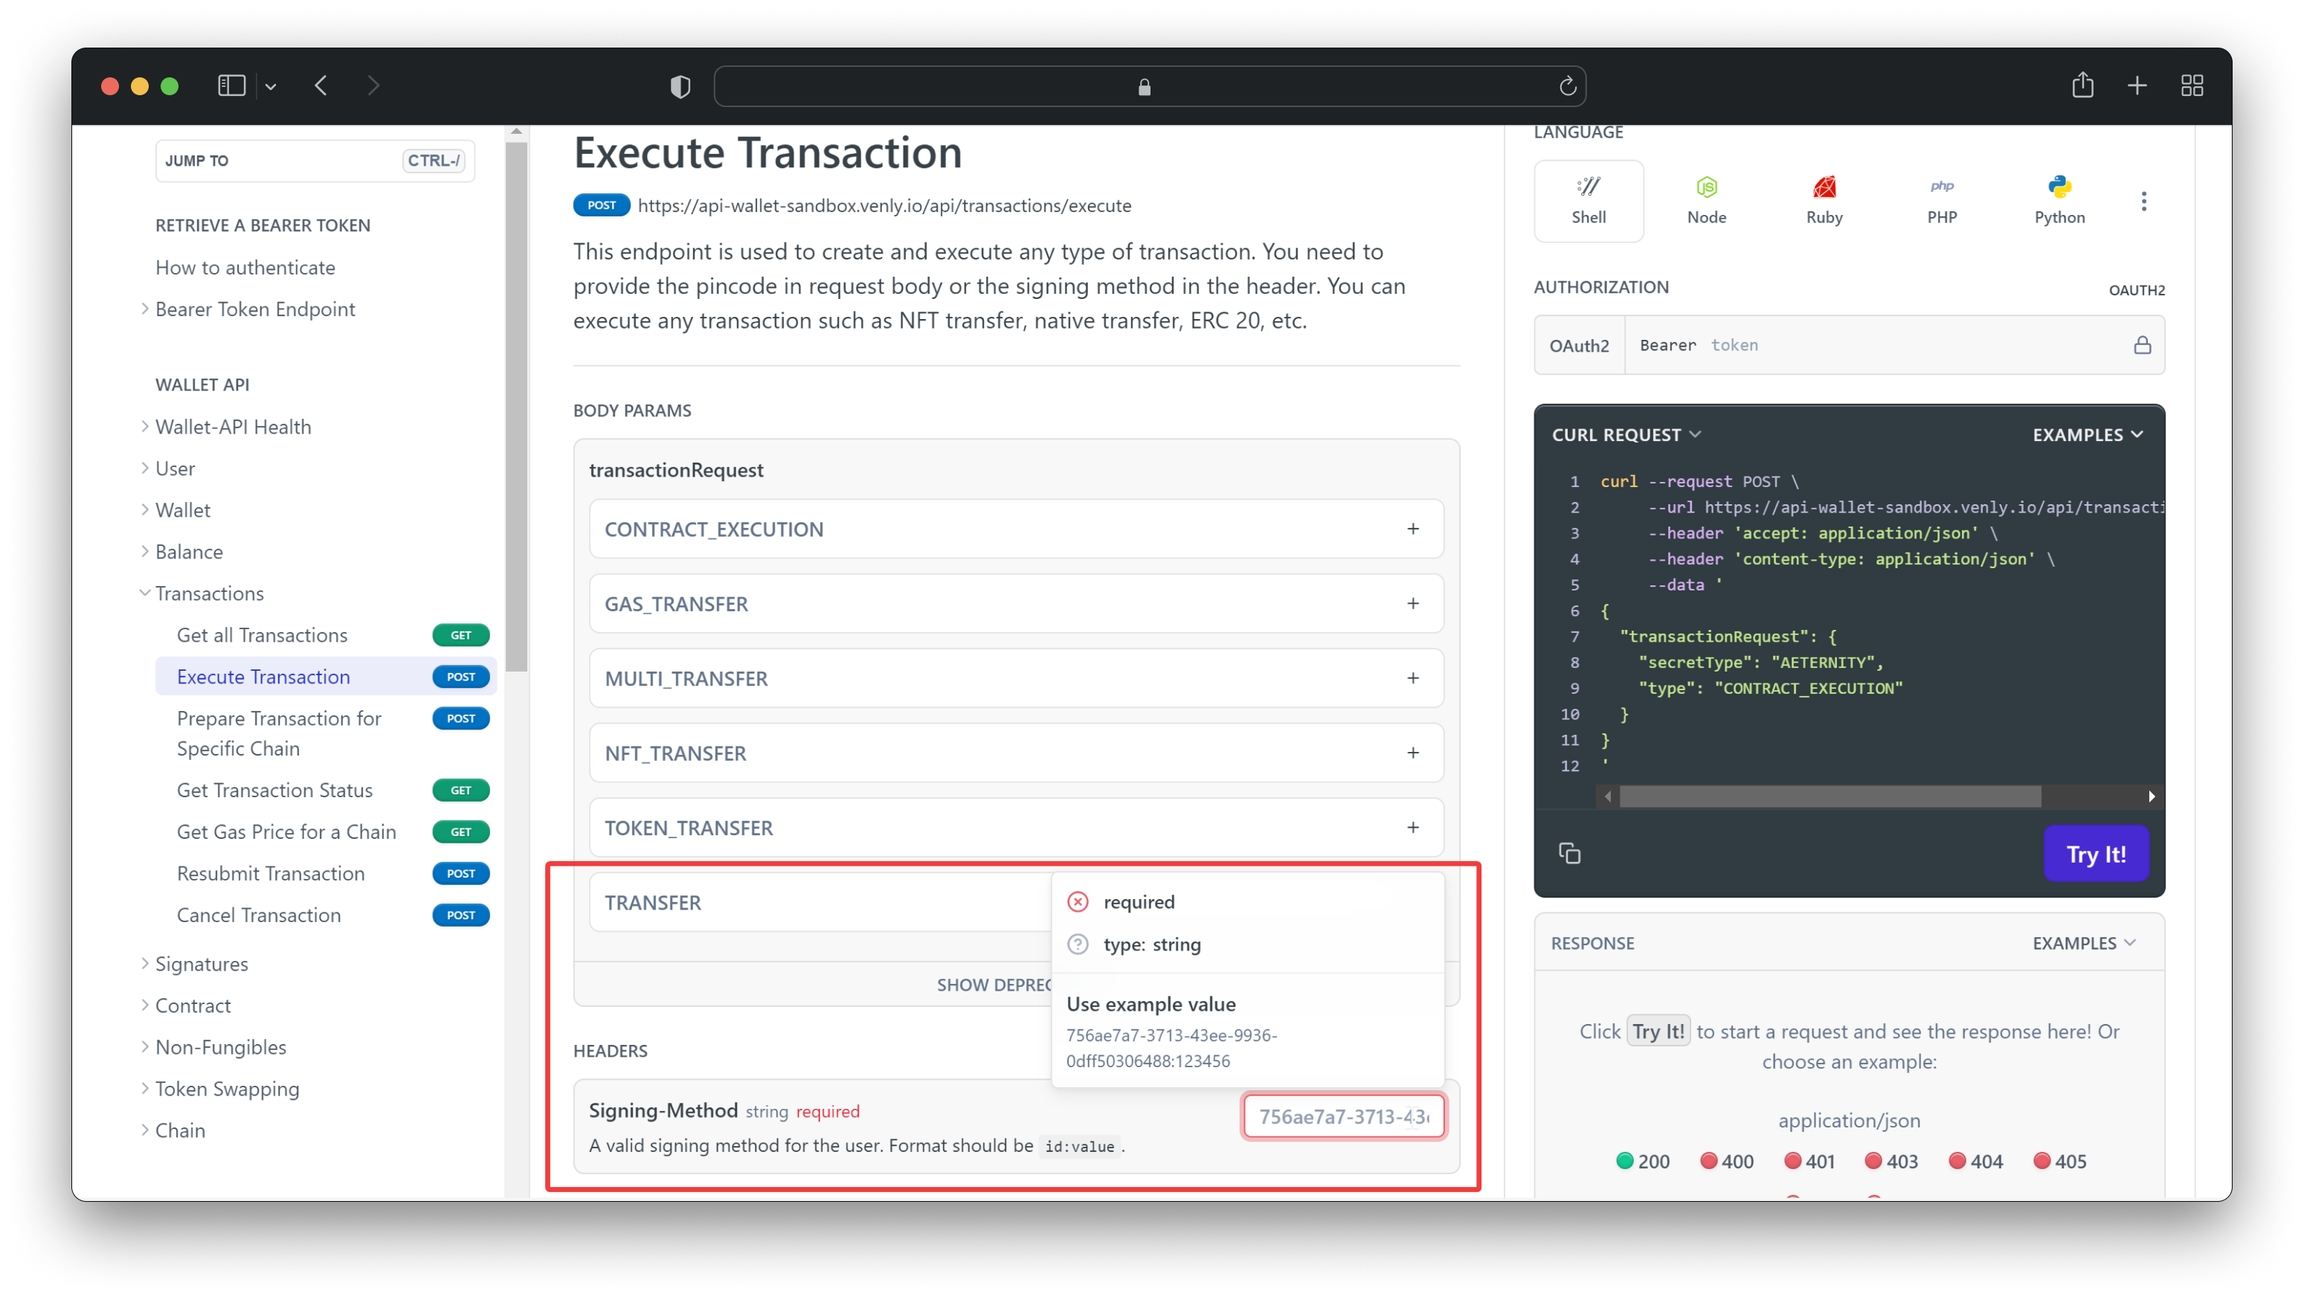
Task: Open the Cancel Transaction endpoint
Action: click(x=258, y=915)
